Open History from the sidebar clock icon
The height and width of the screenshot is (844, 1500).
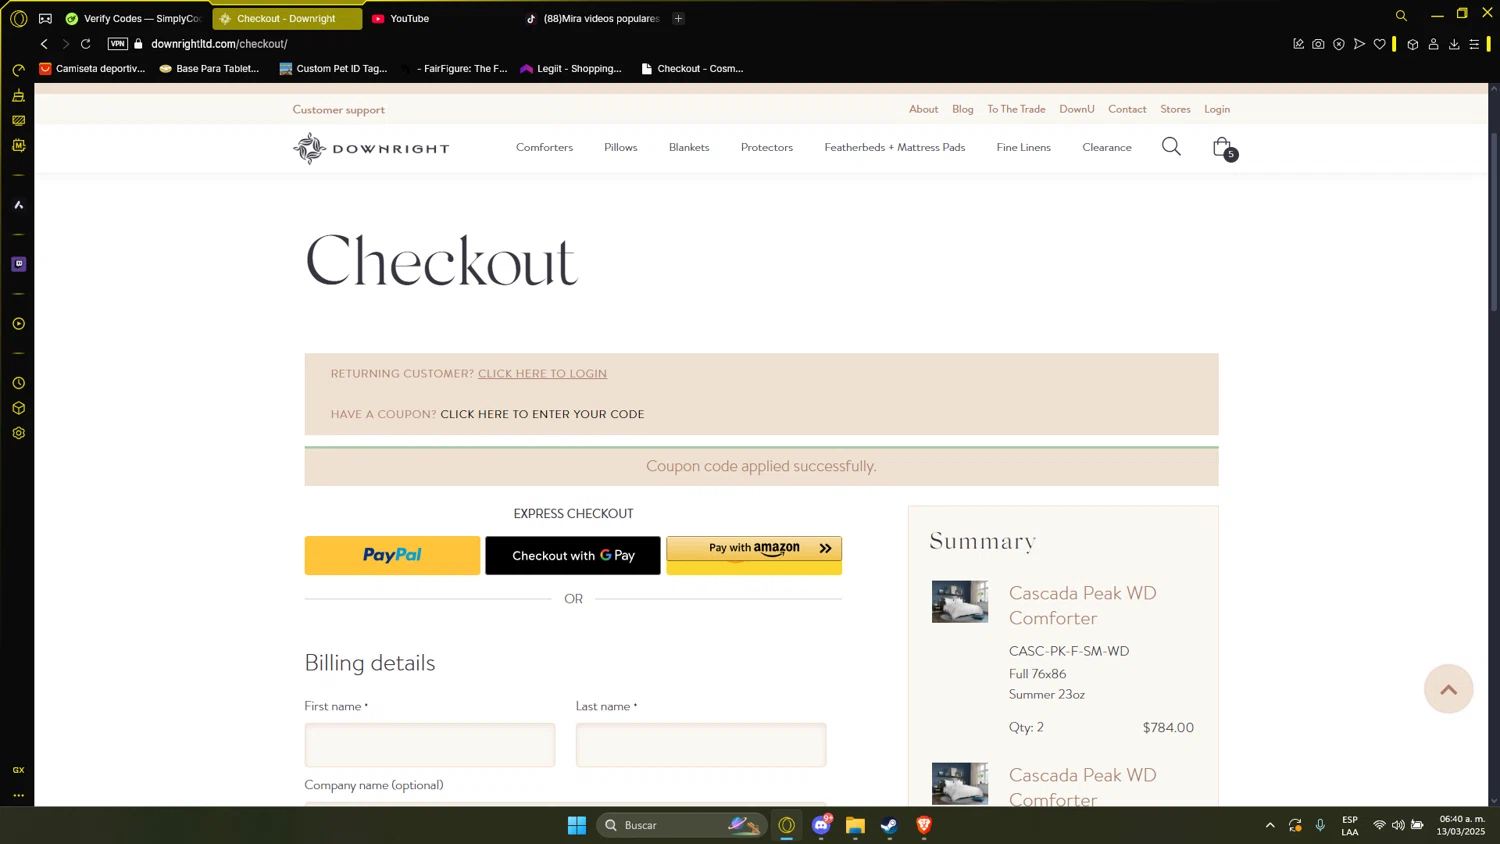point(18,383)
